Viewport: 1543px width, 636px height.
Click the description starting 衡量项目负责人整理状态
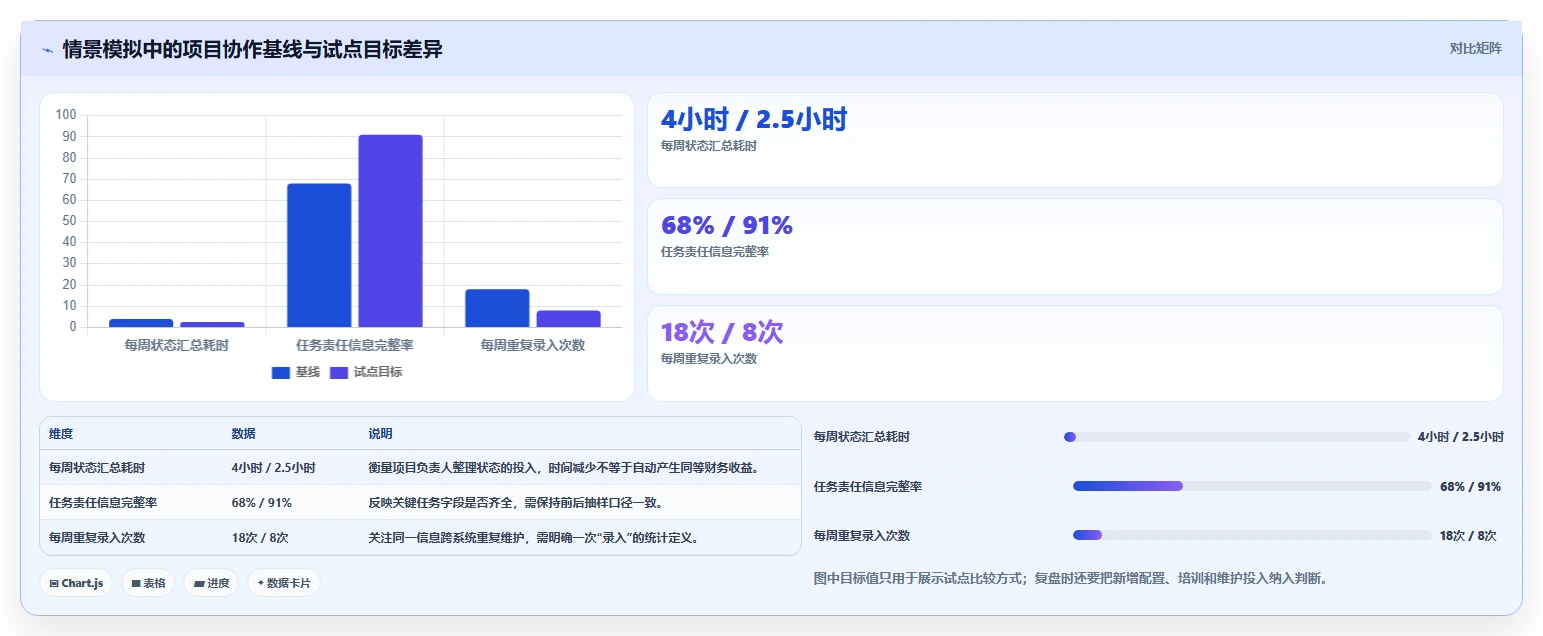click(x=563, y=467)
